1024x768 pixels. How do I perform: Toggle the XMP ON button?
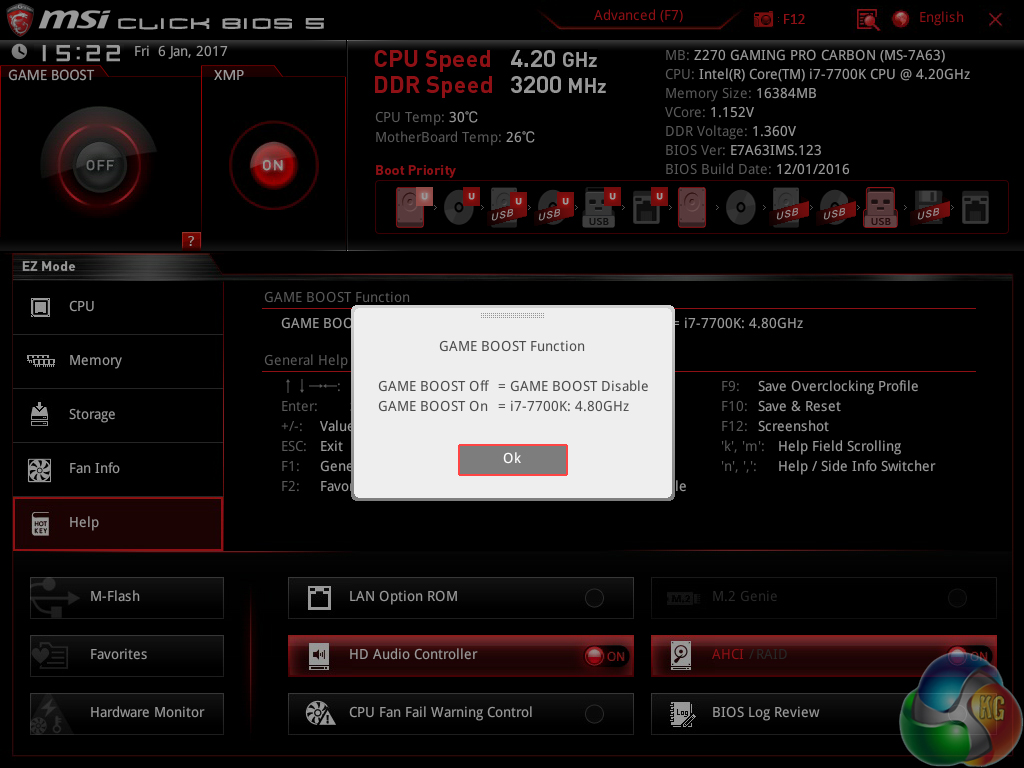click(273, 165)
